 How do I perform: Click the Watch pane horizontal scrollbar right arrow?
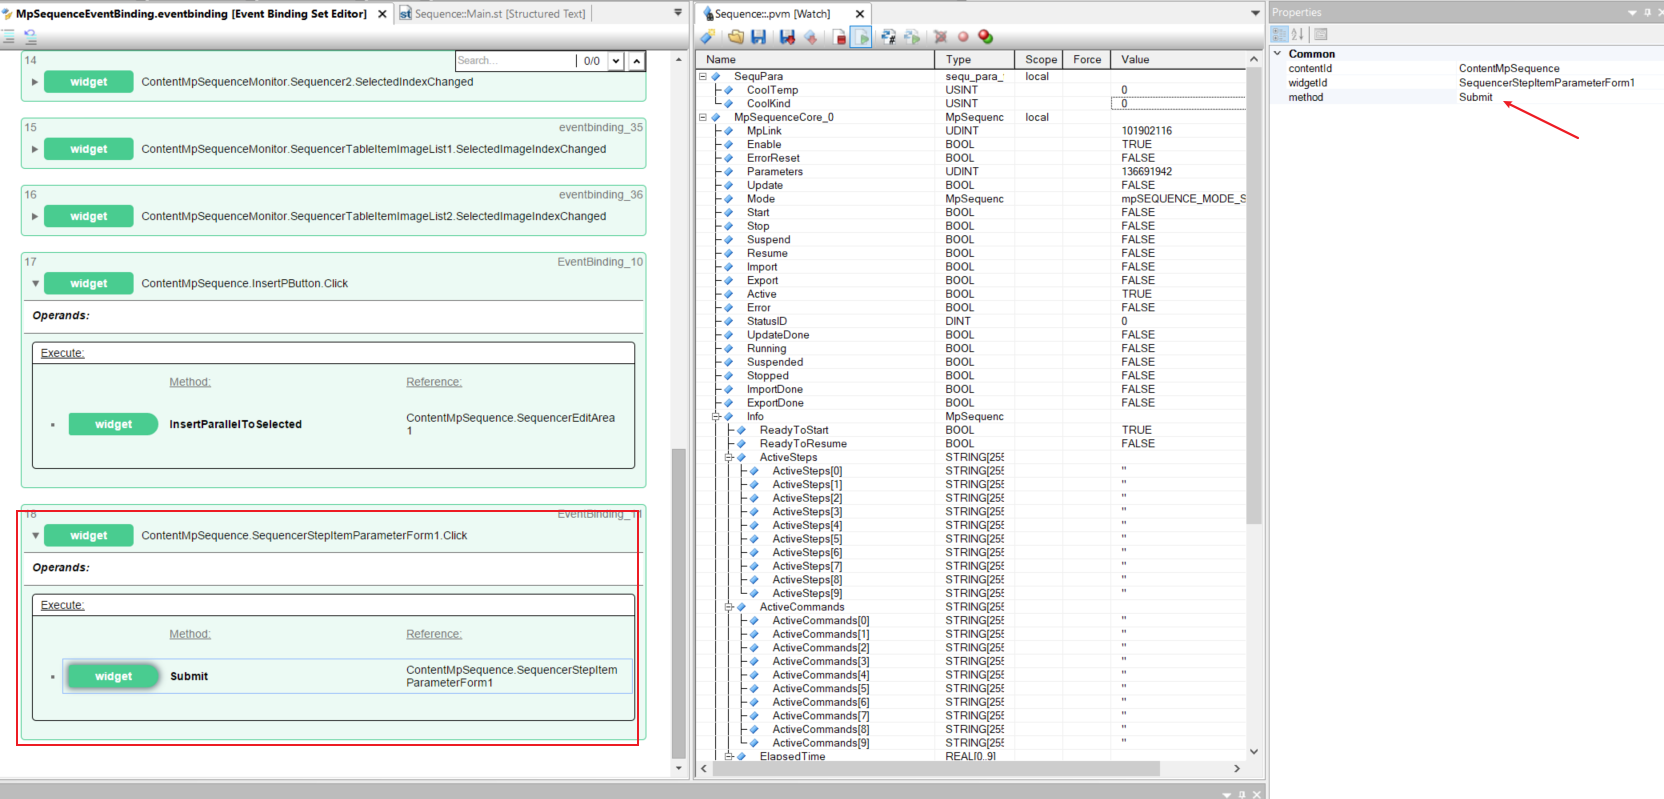[1237, 768]
